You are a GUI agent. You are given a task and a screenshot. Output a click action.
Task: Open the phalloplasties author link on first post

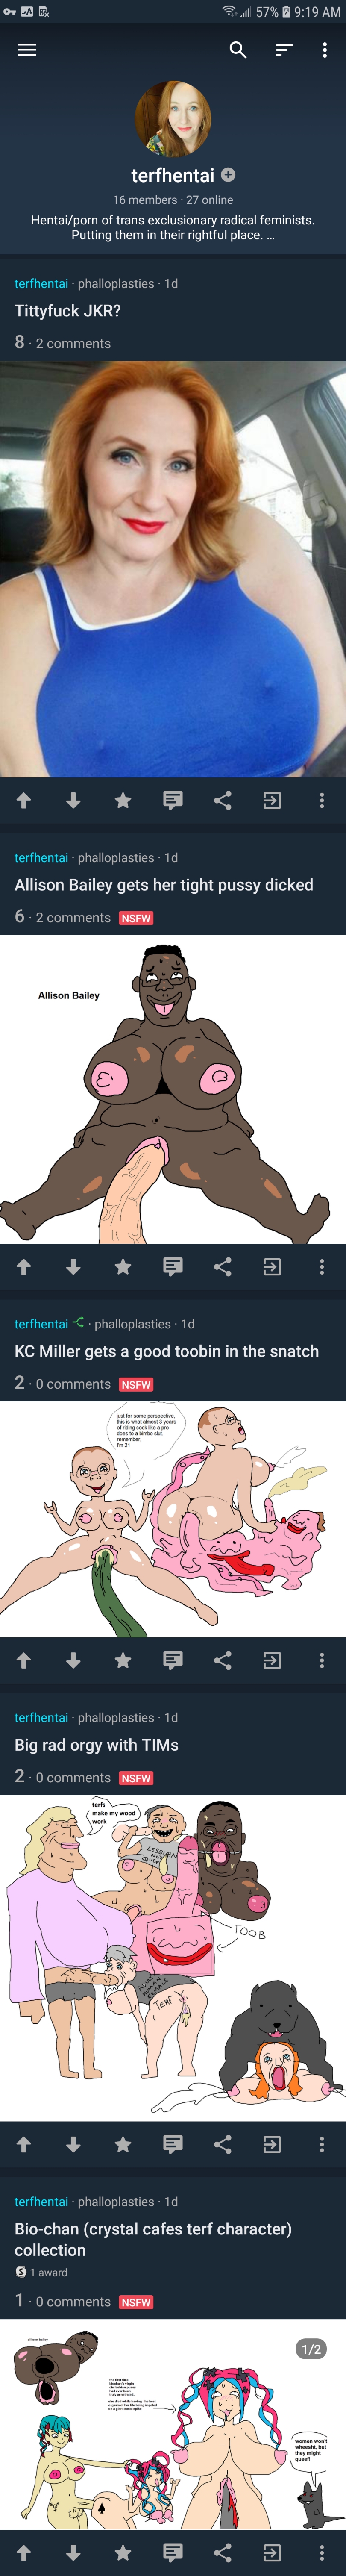pyautogui.click(x=116, y=284)
